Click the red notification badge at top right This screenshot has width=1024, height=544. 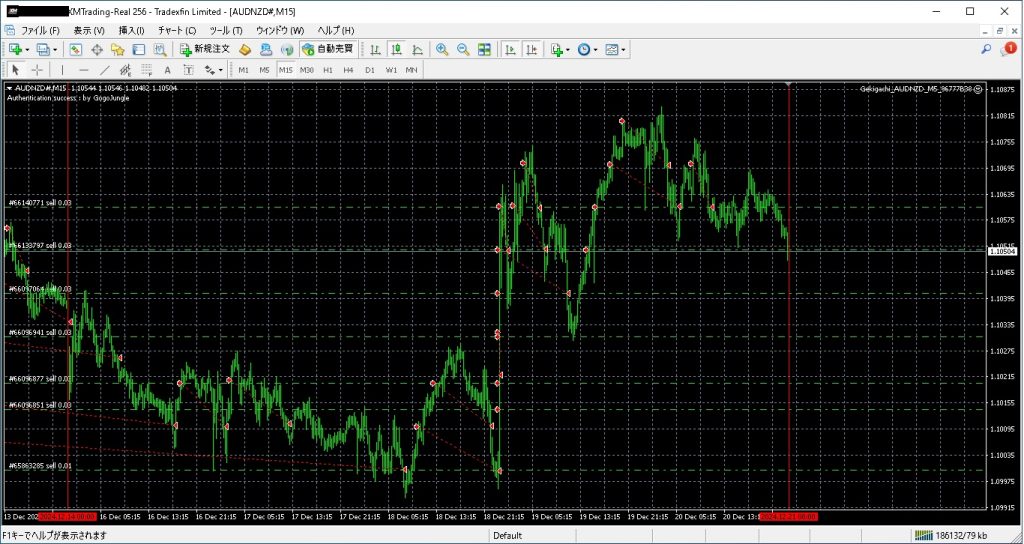1010,48
